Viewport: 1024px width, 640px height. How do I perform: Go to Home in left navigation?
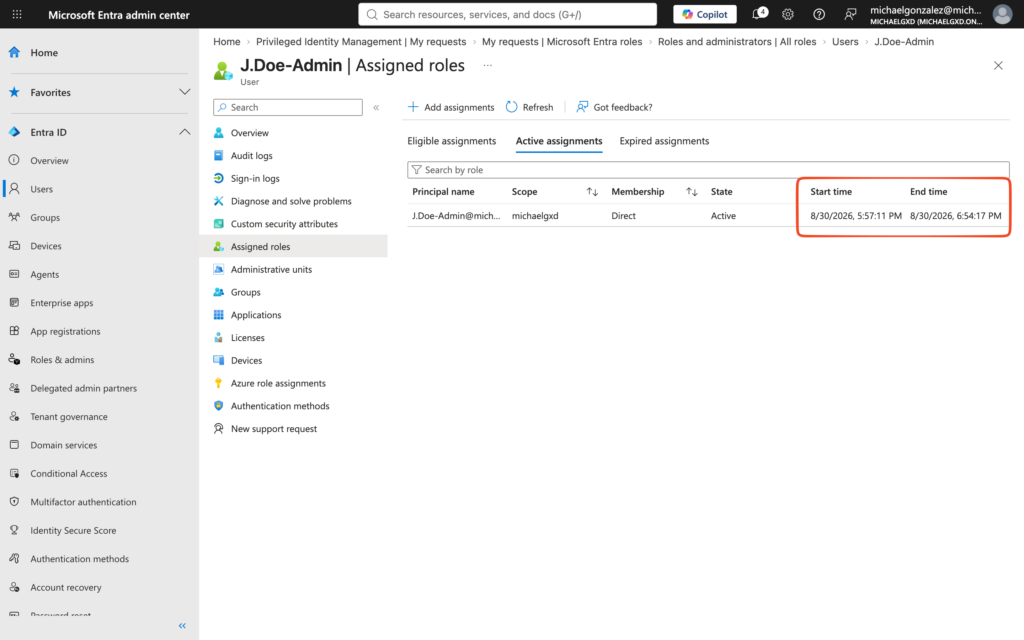coord(44,53)
